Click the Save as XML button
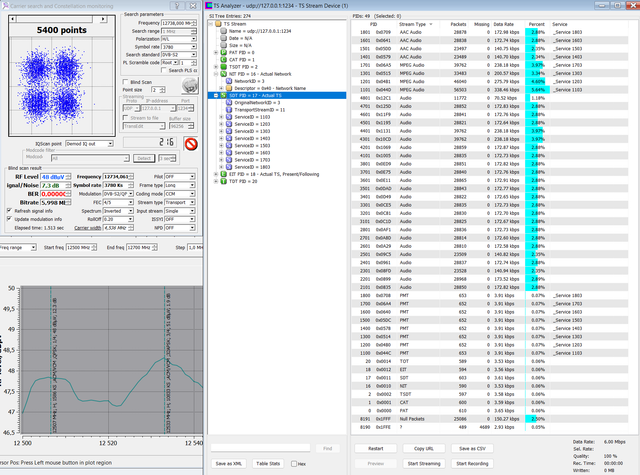This screenshot has width=640, height=475. click(x=229, y=464)
